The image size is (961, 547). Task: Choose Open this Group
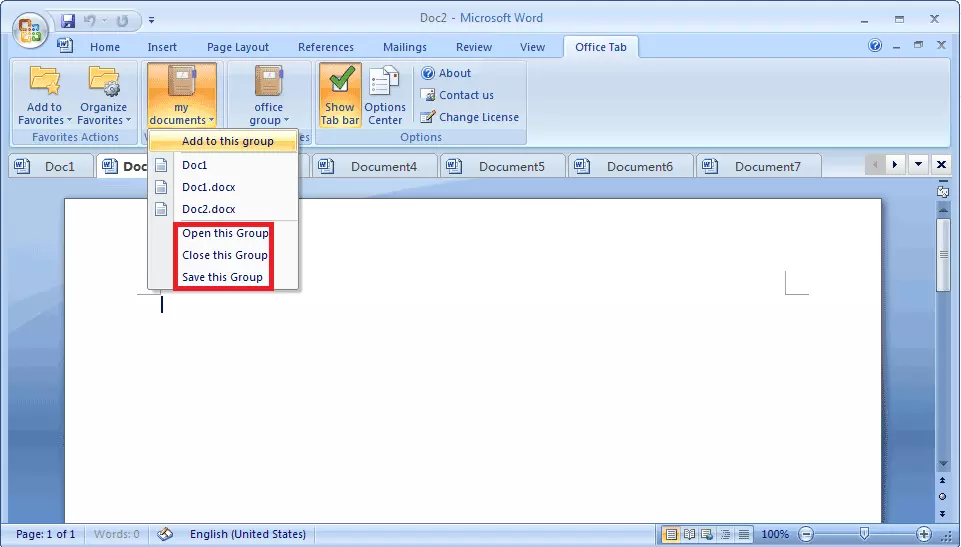(225, 233)
